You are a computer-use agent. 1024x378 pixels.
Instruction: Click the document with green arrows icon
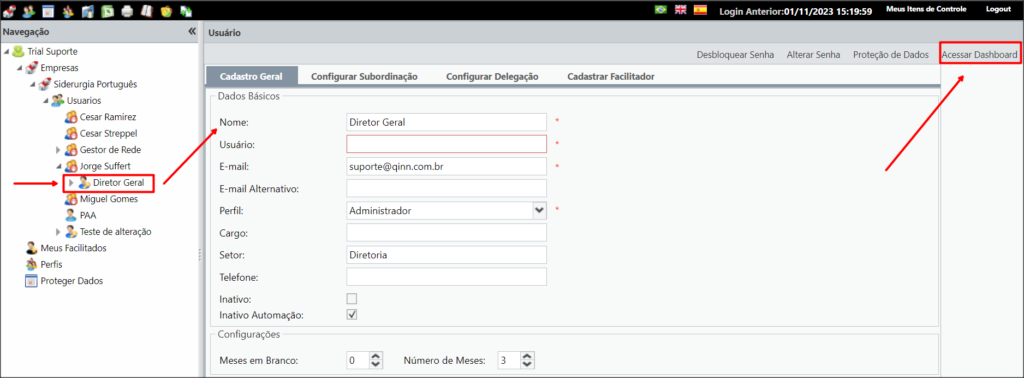point(186,10)
